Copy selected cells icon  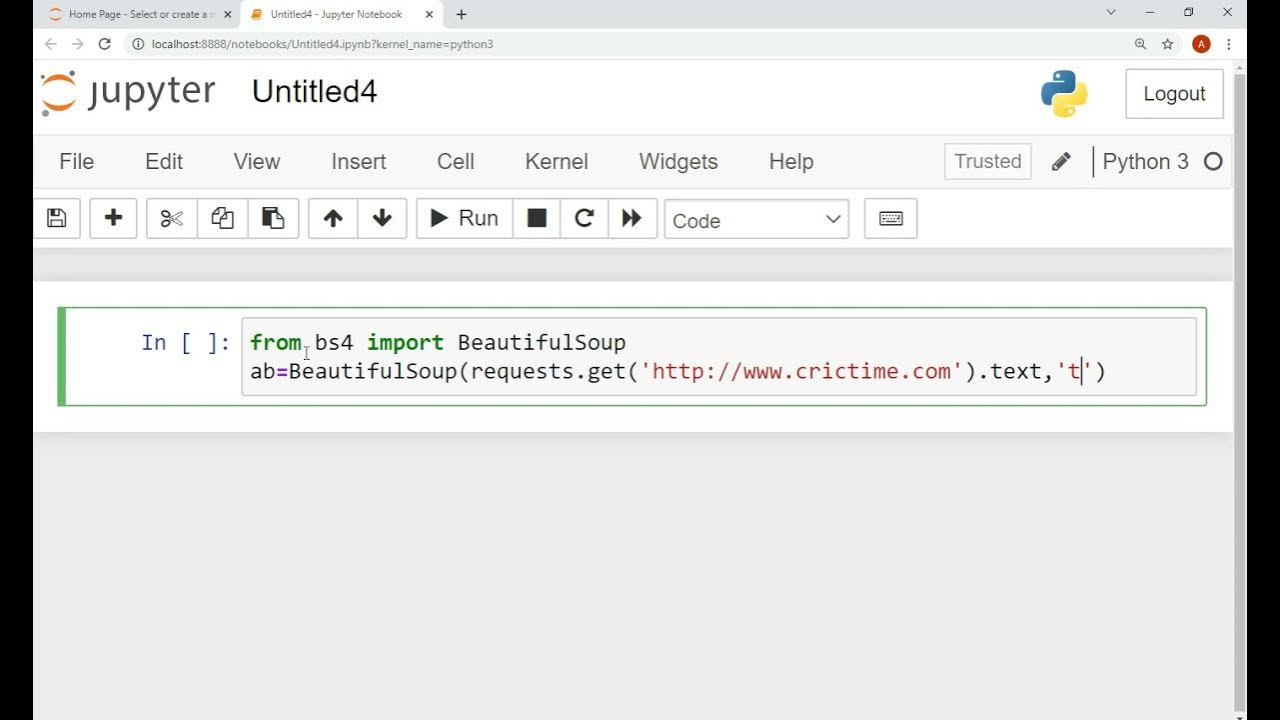pyautogui.click(x=222, y=219)
